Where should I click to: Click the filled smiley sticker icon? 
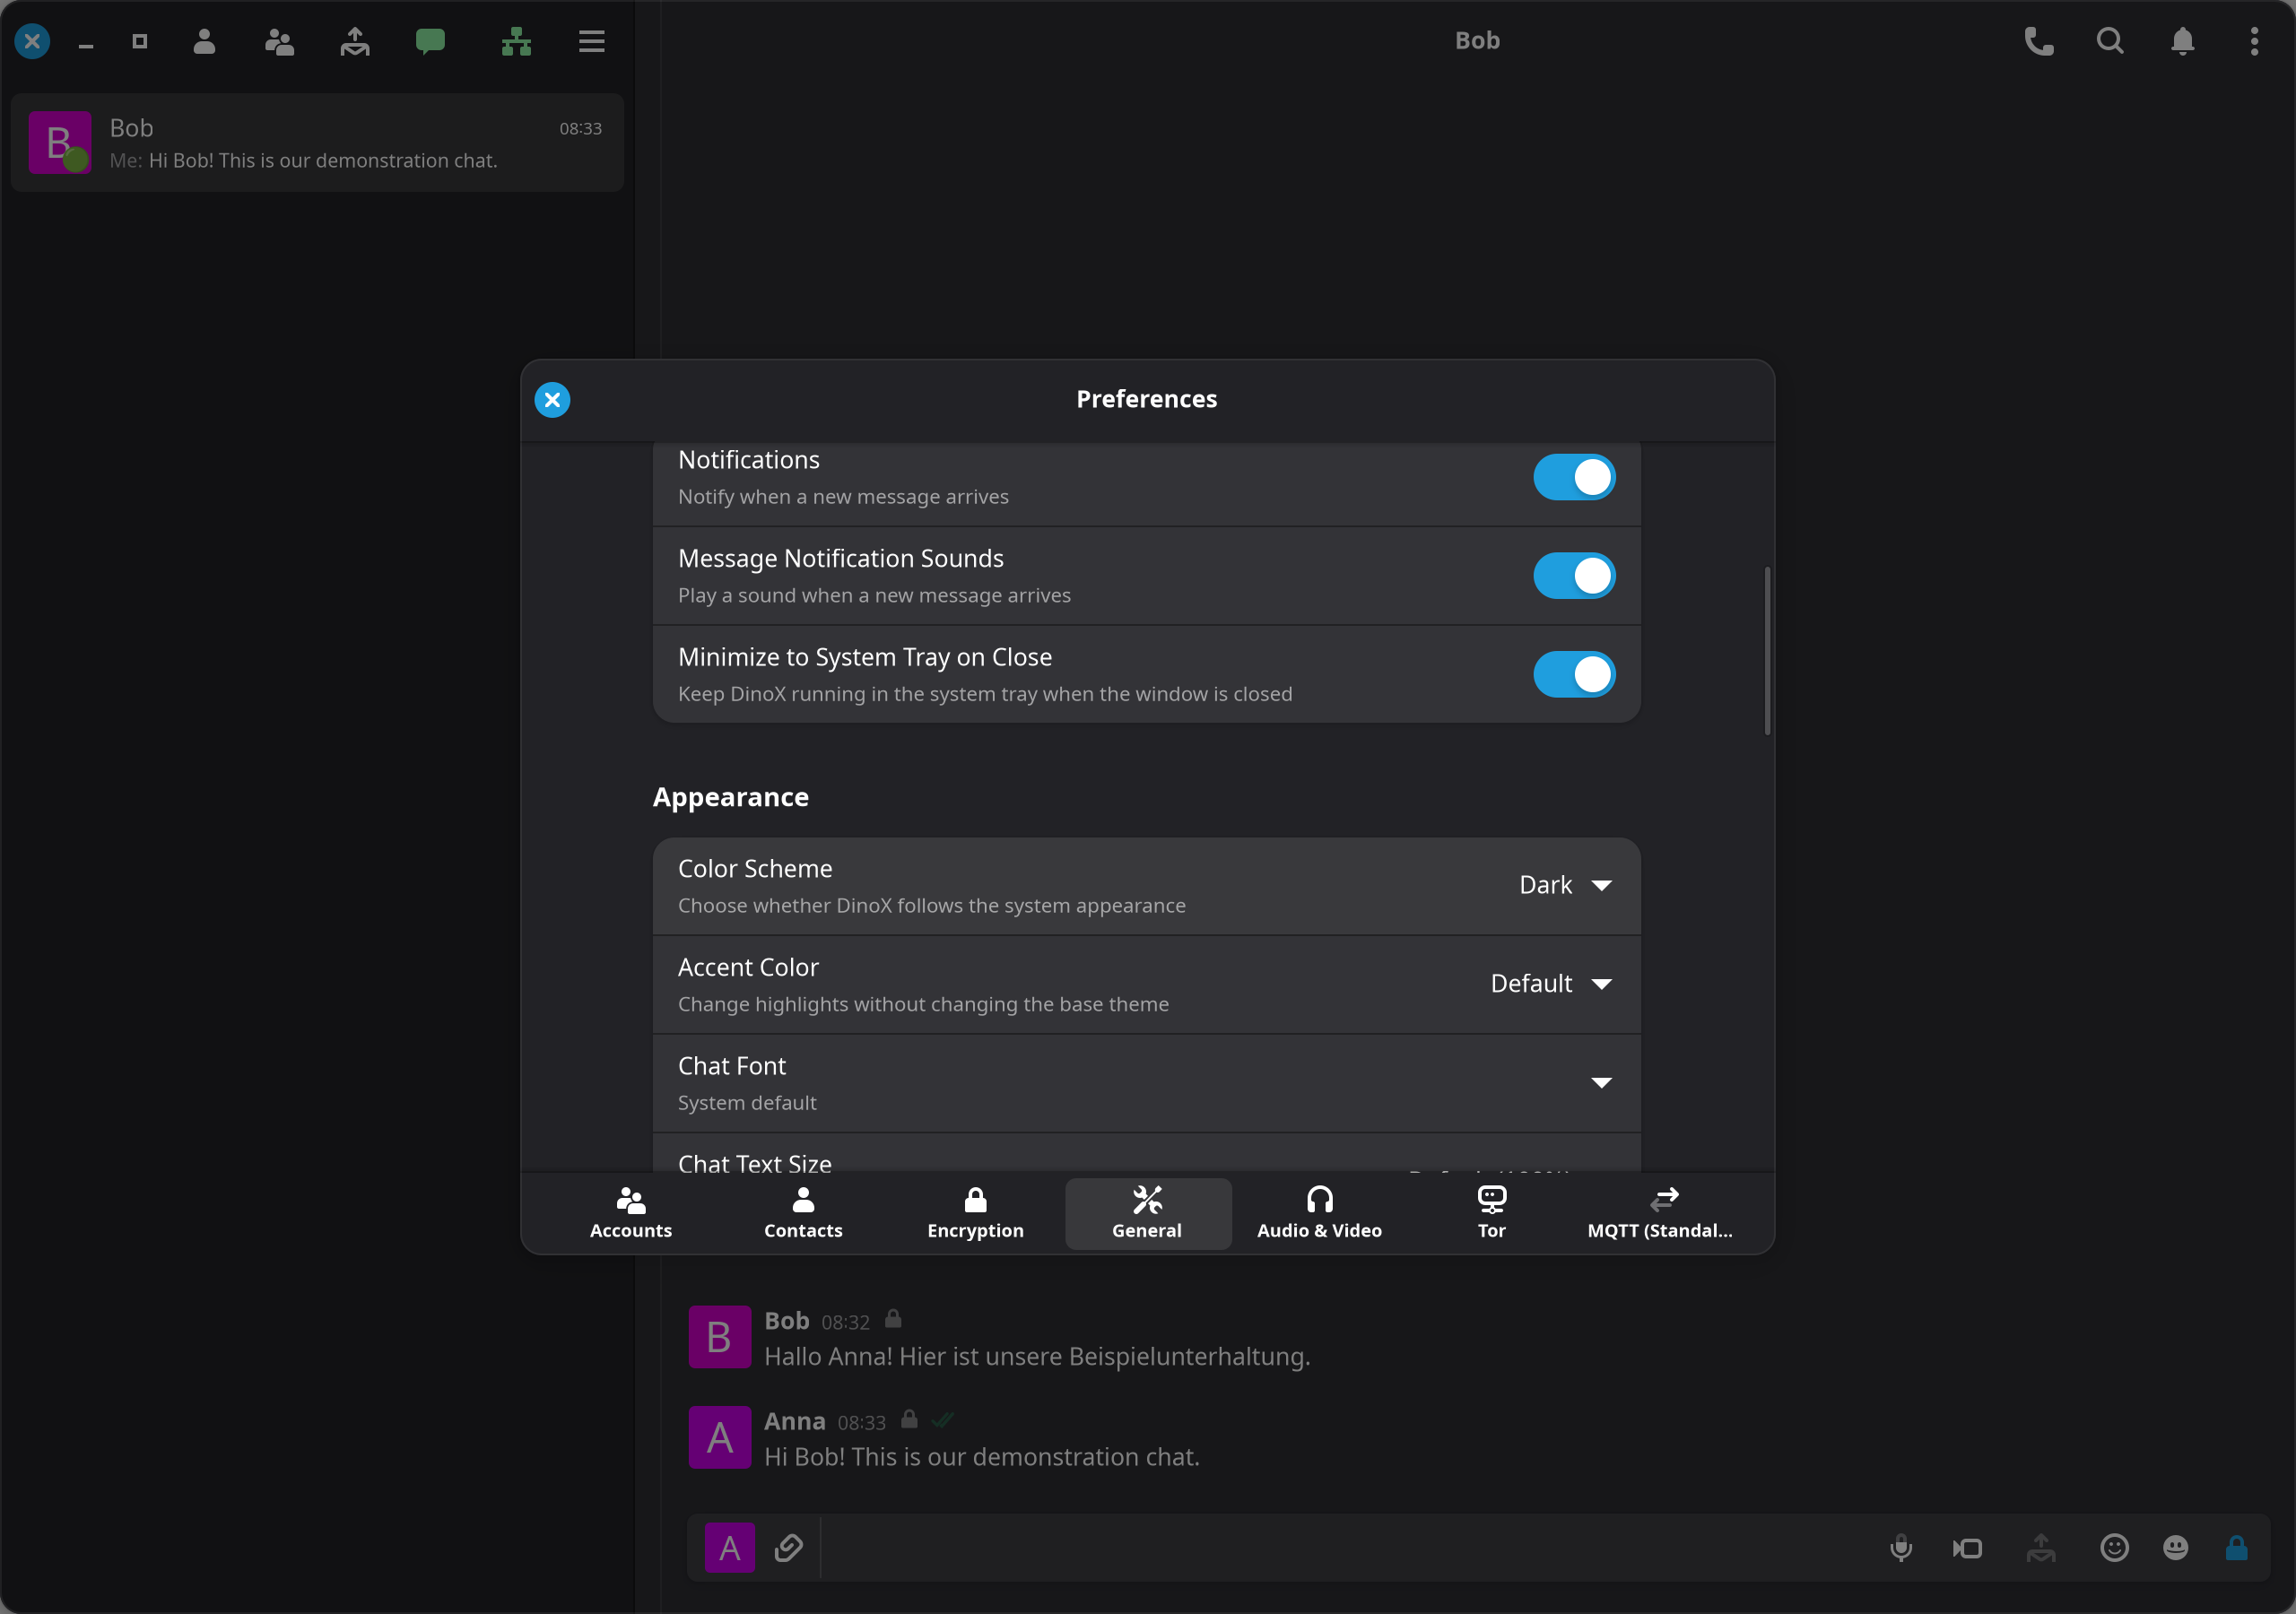coord(2176,1548)
